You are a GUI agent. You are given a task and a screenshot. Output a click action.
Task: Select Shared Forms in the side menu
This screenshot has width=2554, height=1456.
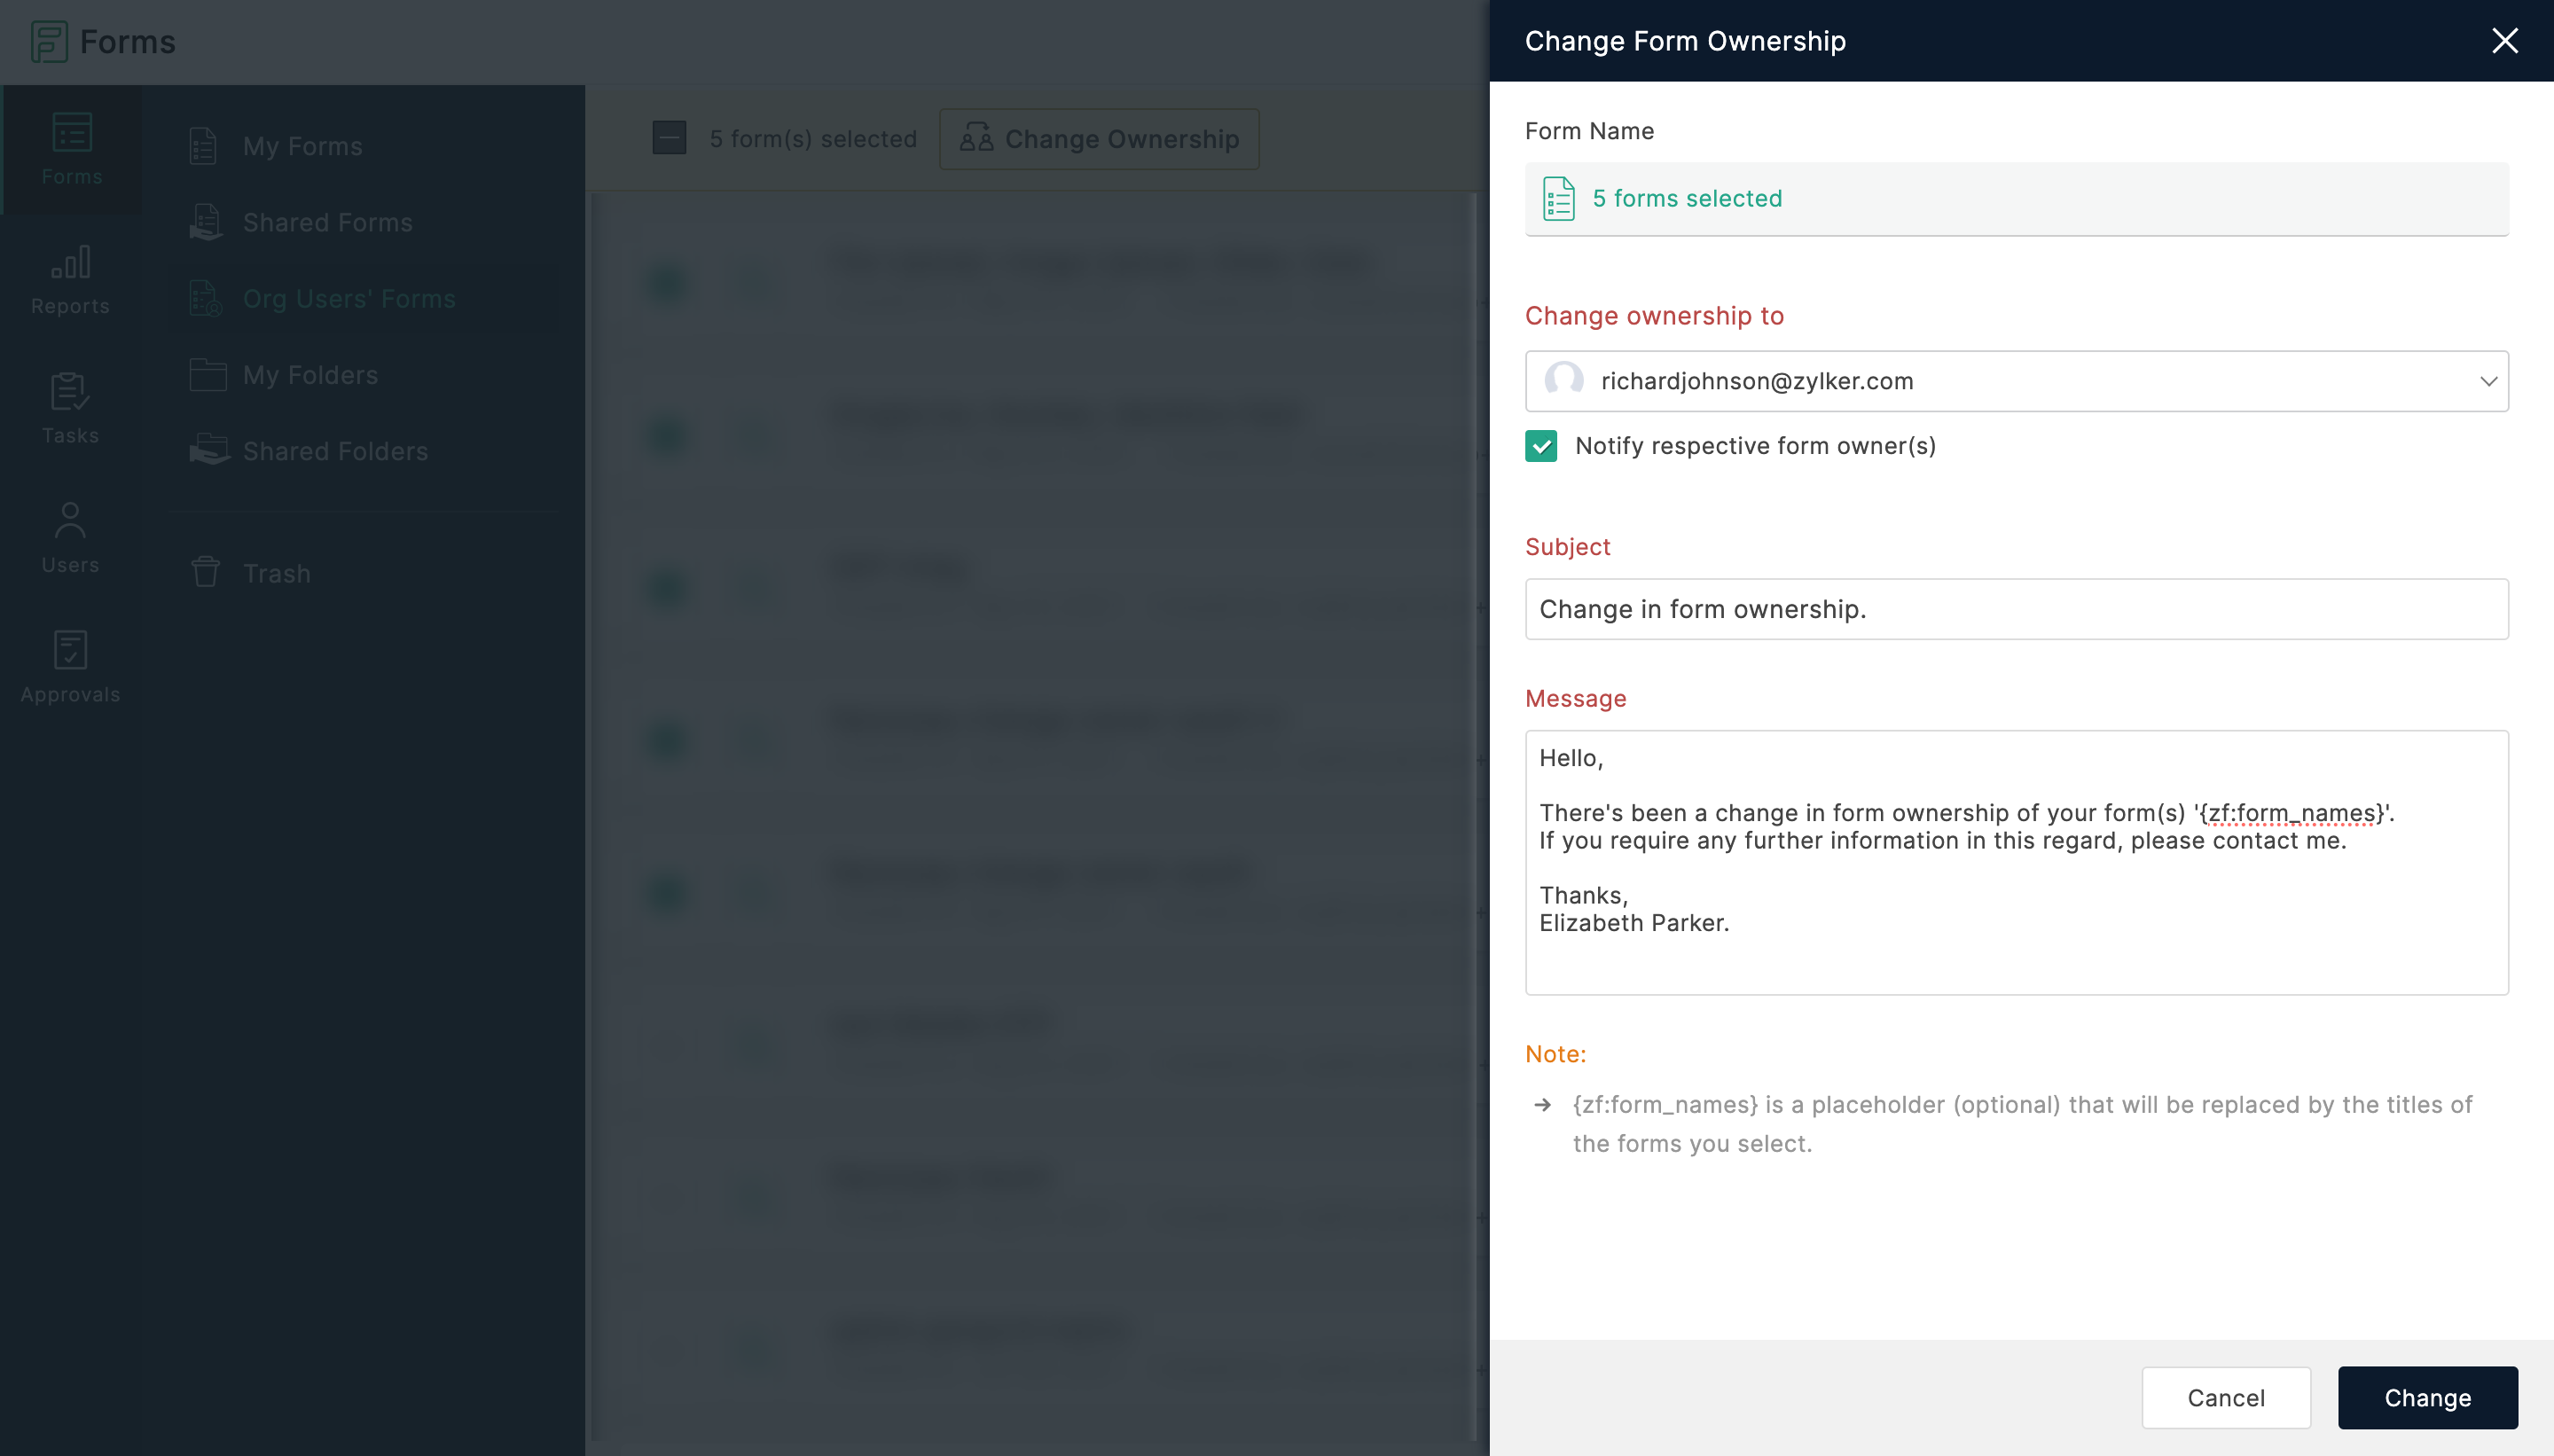click(327, 222)
